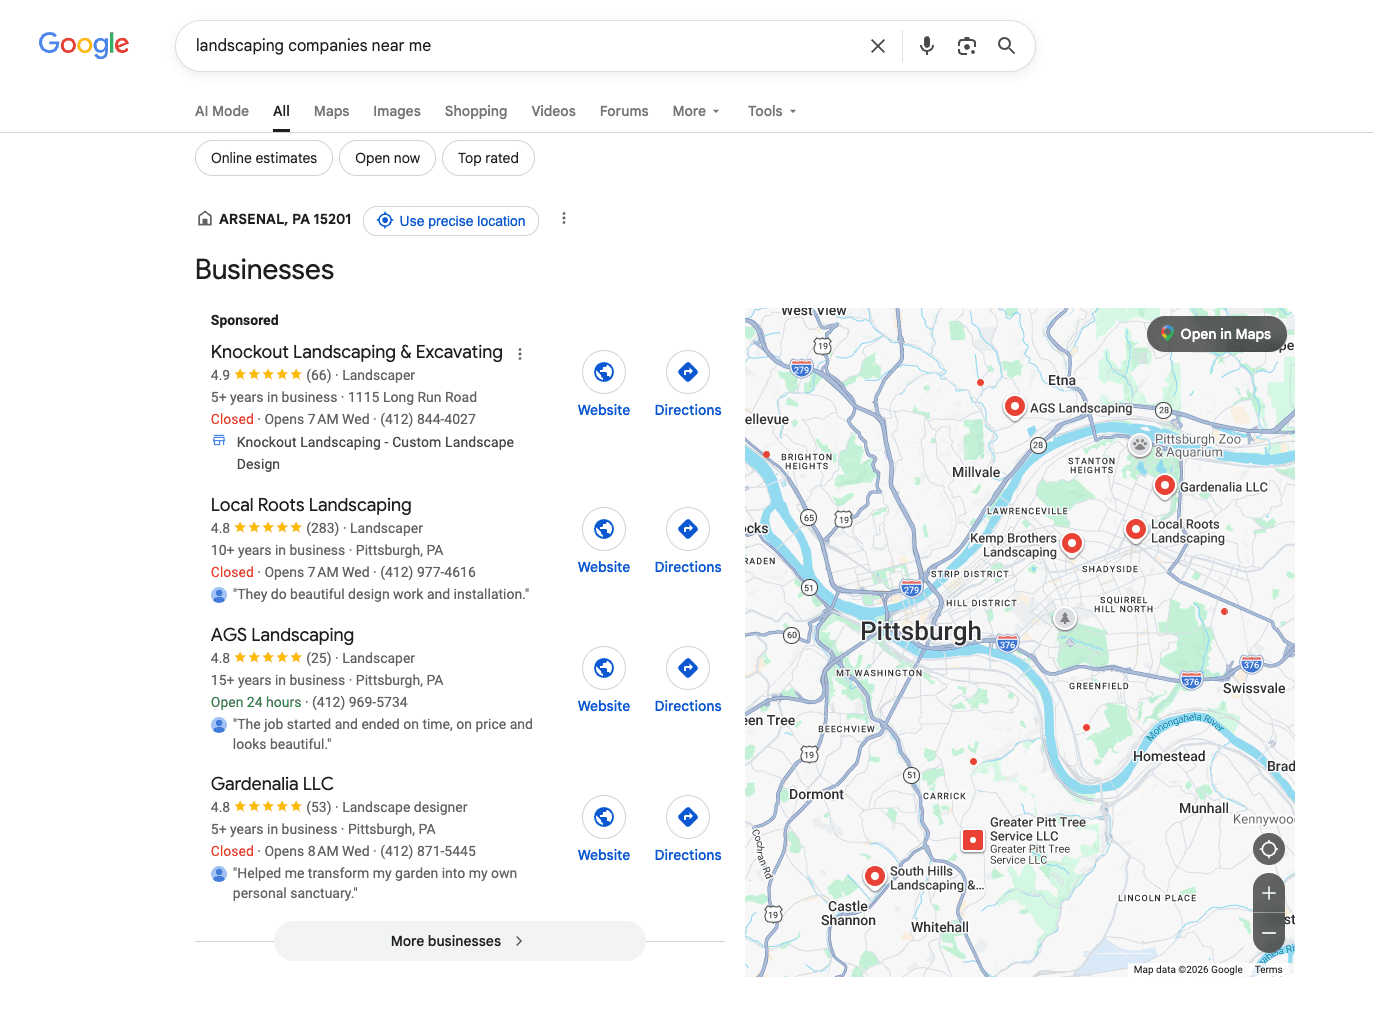Switch to Shopping tab
Image resolution: width=1373 pixels, height=1010 pixels.
476,111
